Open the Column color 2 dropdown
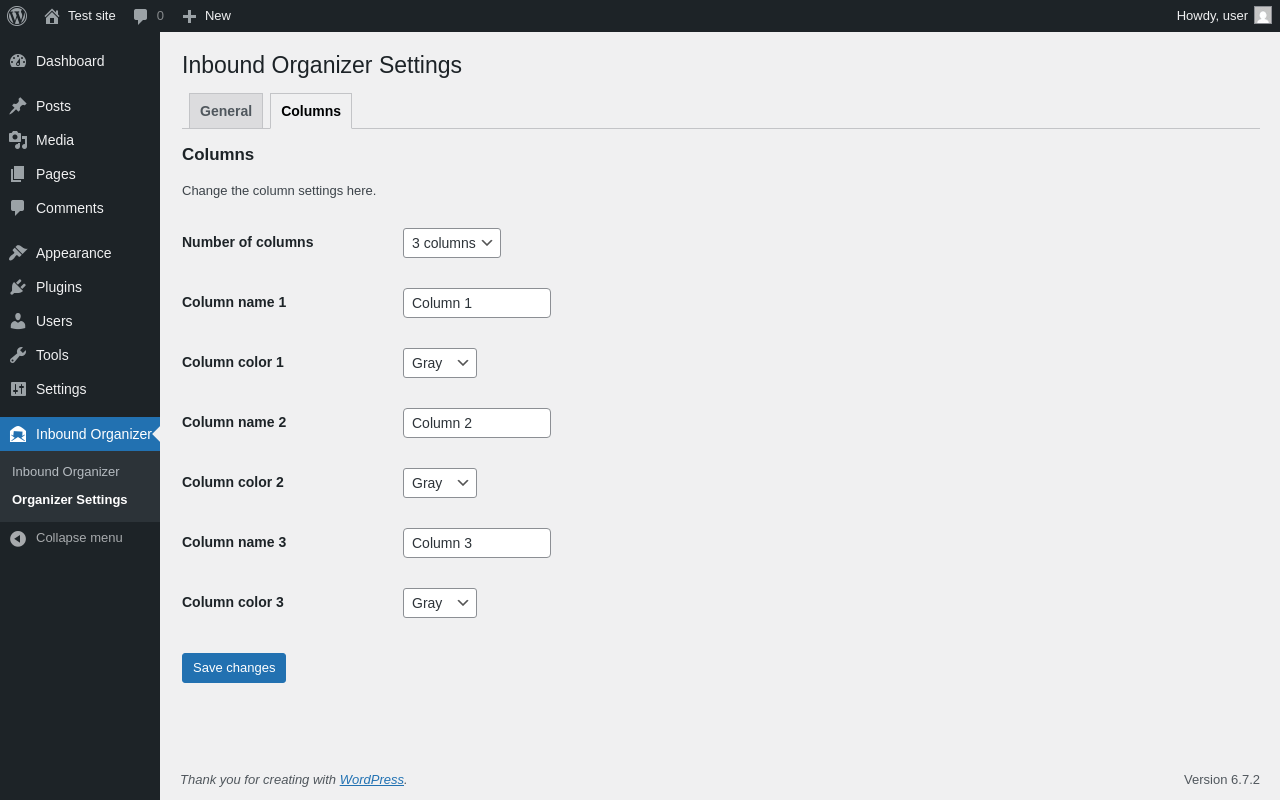Viewport: 1280px width, 800px height. click(440, 483)
